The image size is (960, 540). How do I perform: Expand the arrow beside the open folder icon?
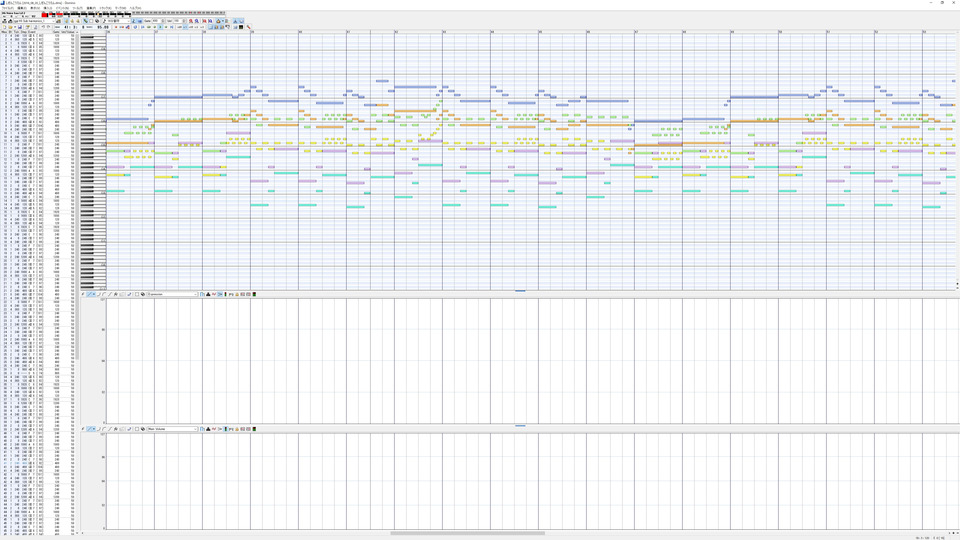pyautogui.click(x=15, y=27)
